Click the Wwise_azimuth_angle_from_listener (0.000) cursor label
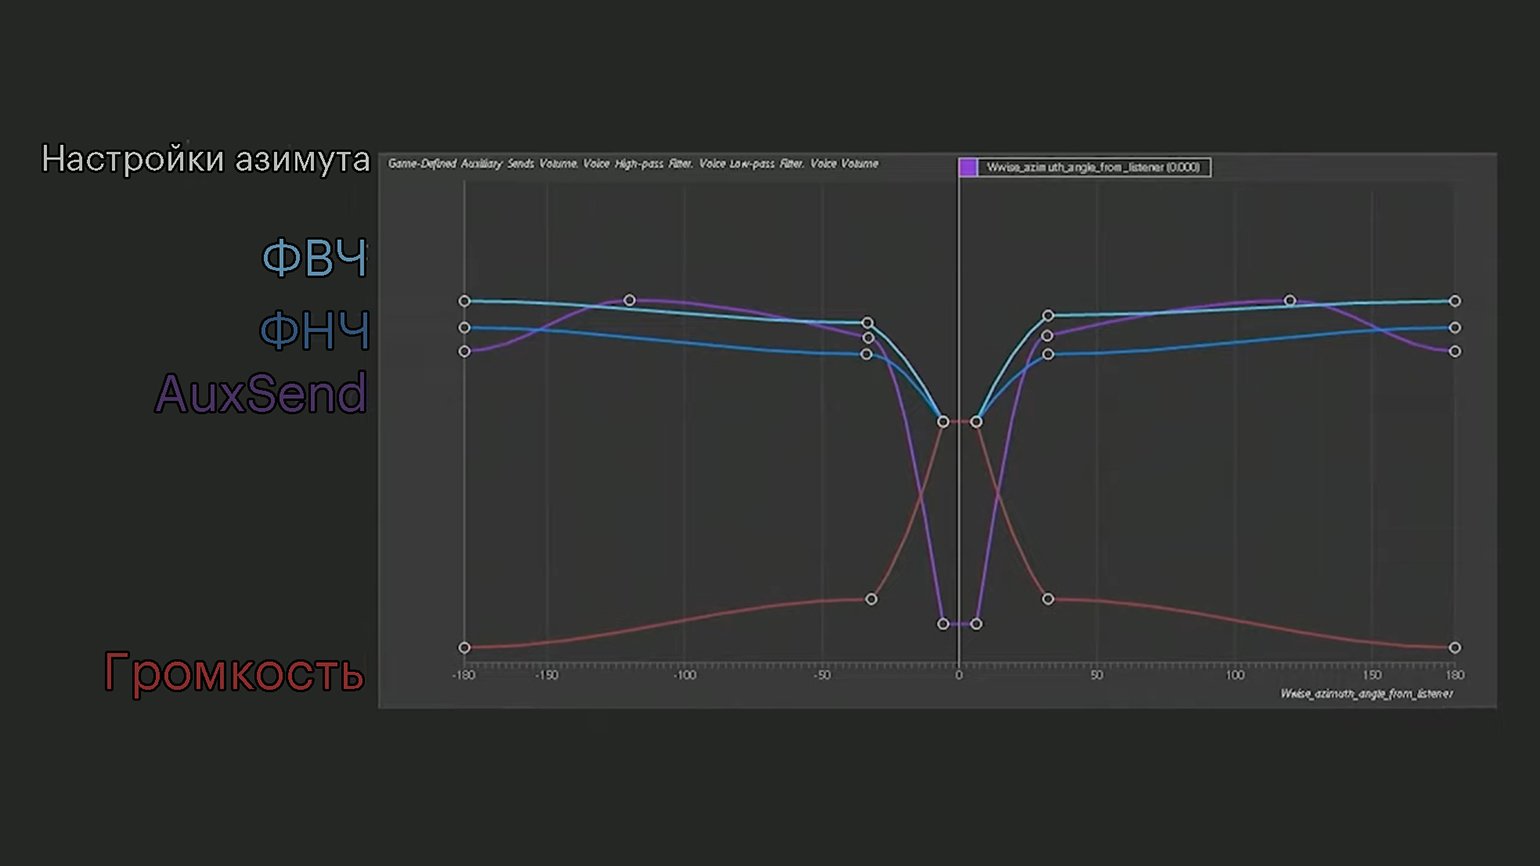Viewport: 1540px width, 866px height. pos(1093,167)
